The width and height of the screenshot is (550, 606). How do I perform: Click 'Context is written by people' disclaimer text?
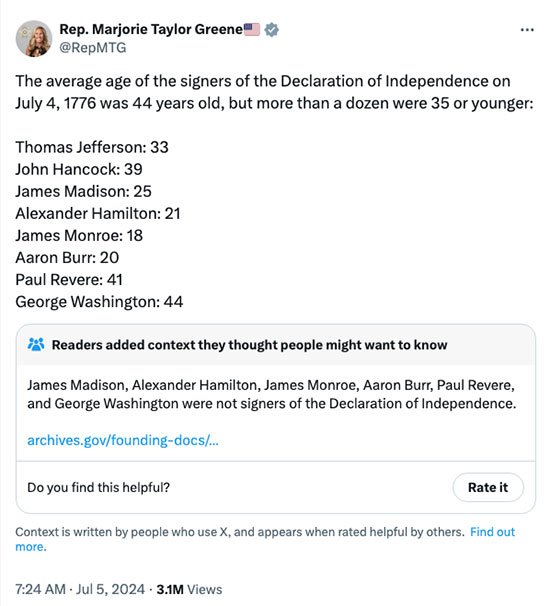coord(240,532)
